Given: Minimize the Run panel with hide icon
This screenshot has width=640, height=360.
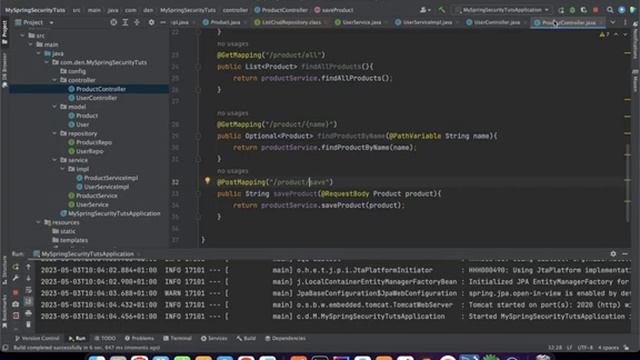Looking at the screenshot, I should pos(625,254).
